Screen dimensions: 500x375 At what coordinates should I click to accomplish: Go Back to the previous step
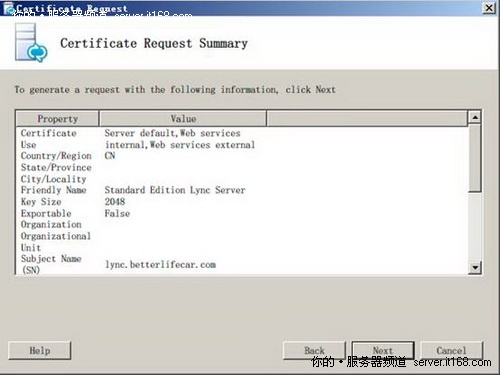pyautogui.click(x=314, y=350)
